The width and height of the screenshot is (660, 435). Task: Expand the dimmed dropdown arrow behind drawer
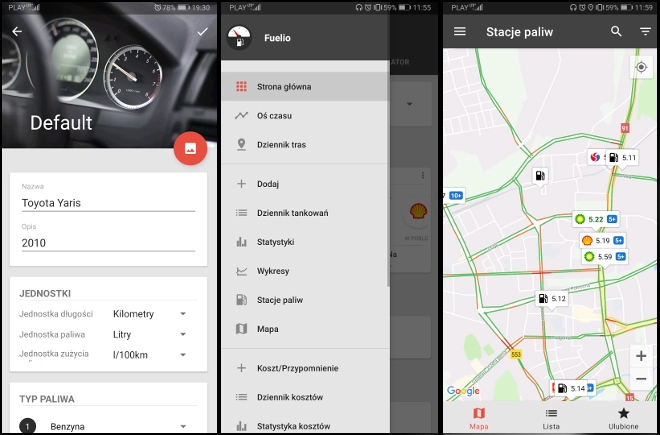pos(410,104)
